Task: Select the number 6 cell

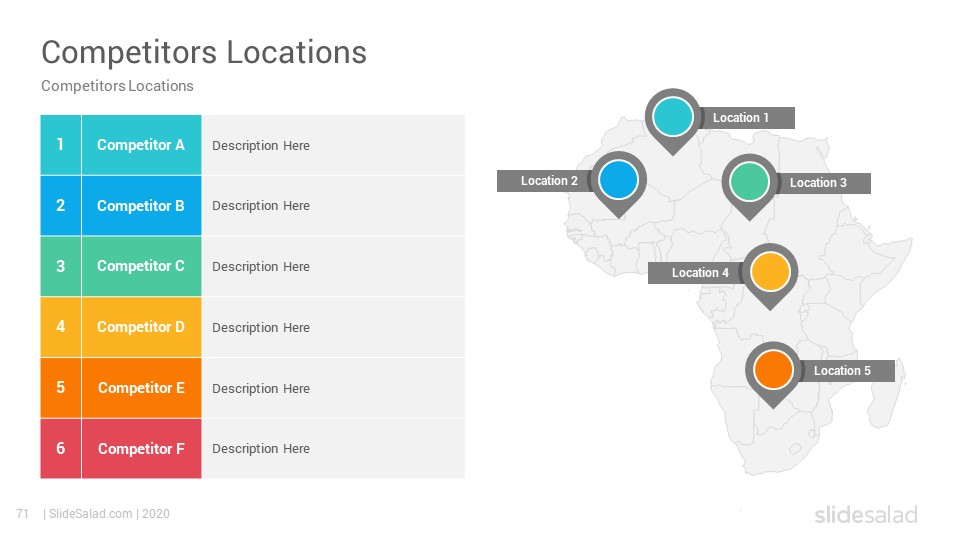Action: (x=61, y=449)
